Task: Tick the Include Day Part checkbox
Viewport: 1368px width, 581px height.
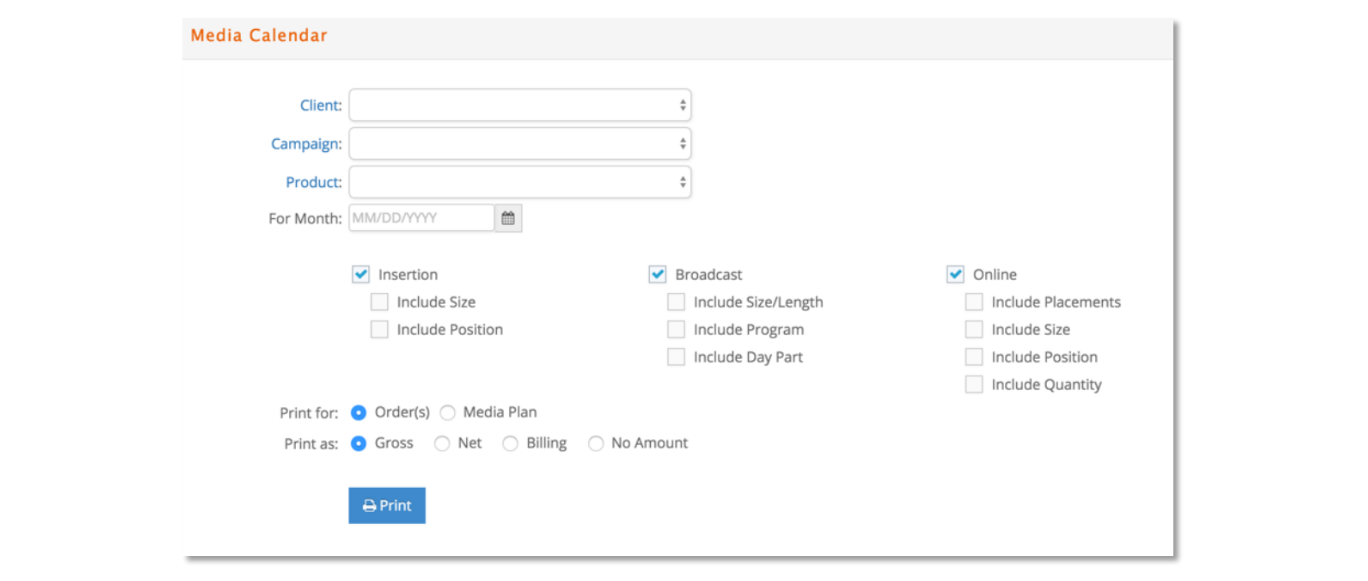Action: pos(677,357)
